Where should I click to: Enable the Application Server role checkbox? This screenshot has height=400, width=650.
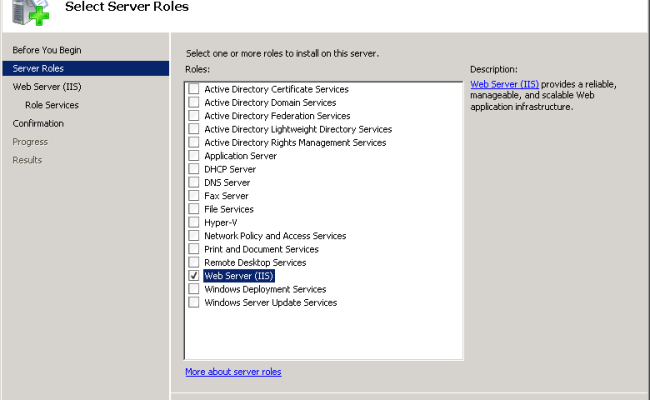pos(194,155)
